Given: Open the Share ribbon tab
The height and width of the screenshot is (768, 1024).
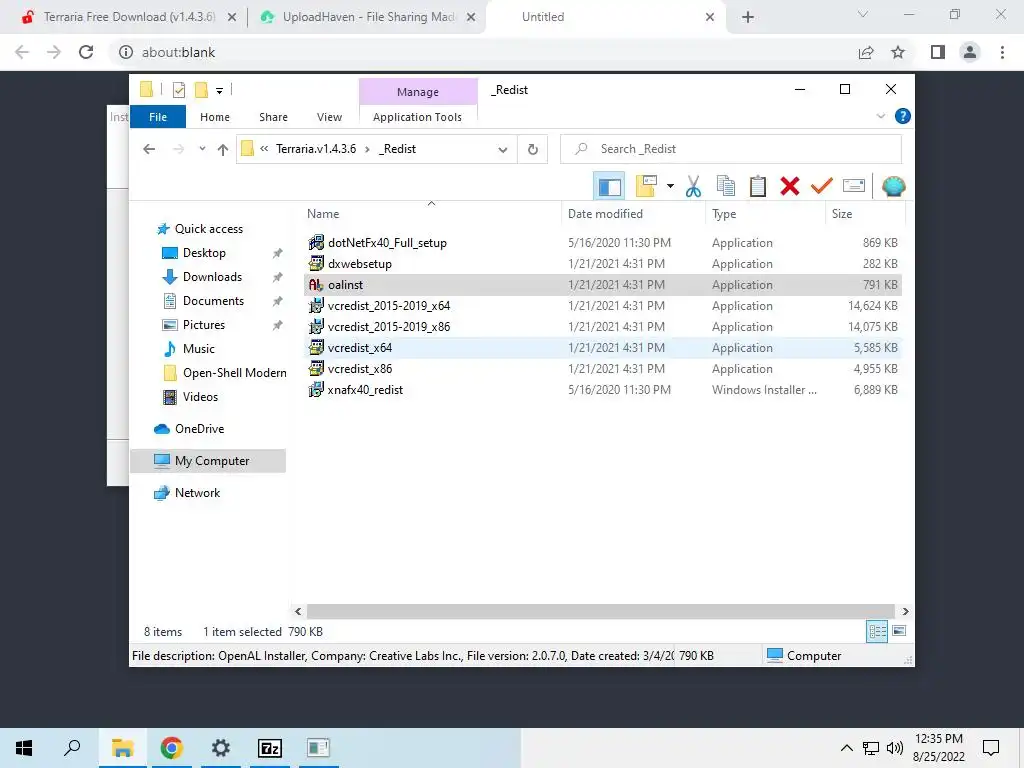Looking at the screenshot, I should coord(273,117).
